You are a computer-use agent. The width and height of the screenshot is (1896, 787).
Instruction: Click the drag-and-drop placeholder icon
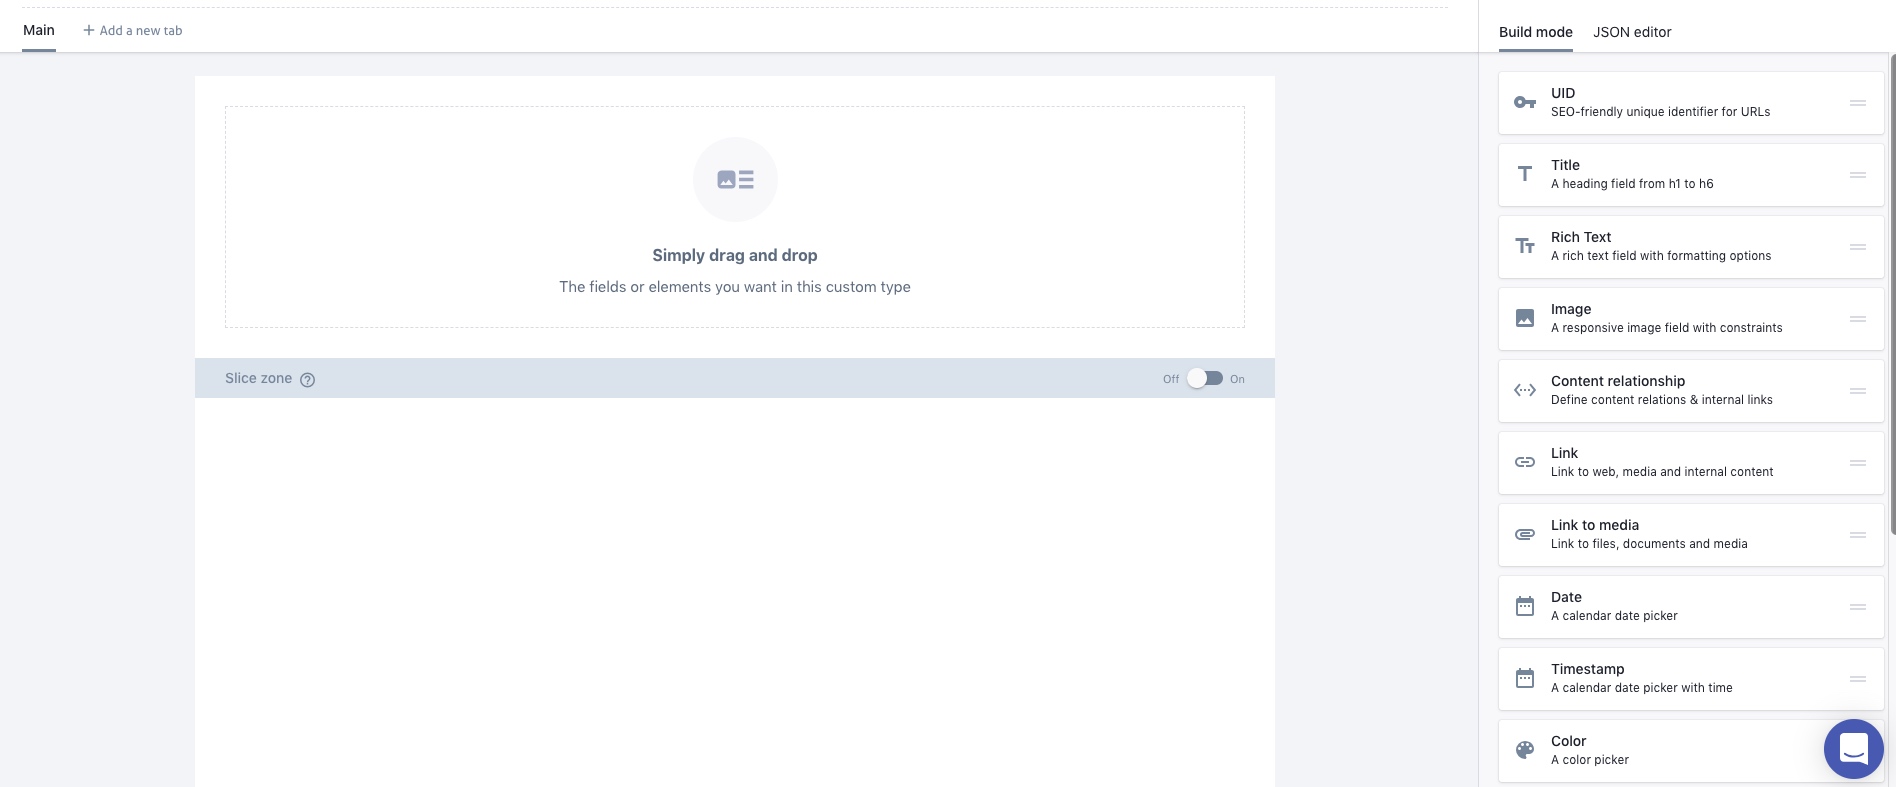[735, 179]
